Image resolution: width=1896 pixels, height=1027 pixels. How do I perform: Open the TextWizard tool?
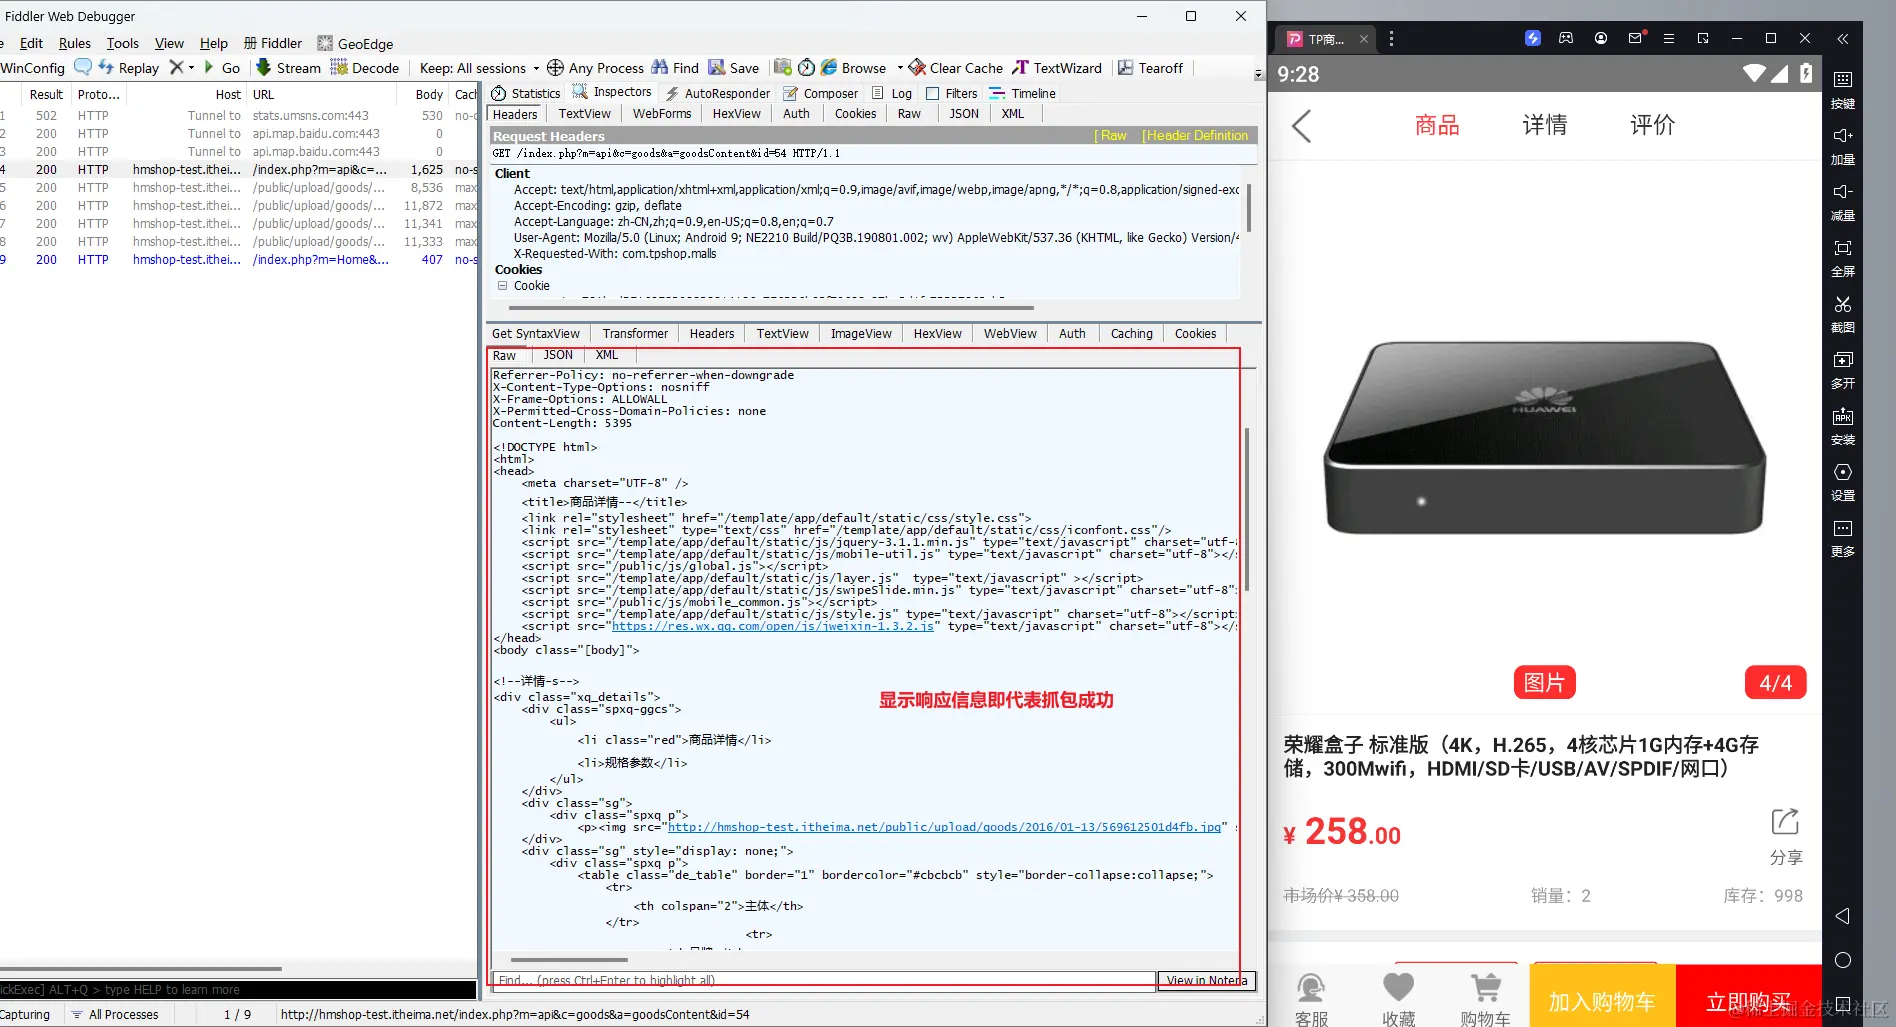(x=1057, y=68)
